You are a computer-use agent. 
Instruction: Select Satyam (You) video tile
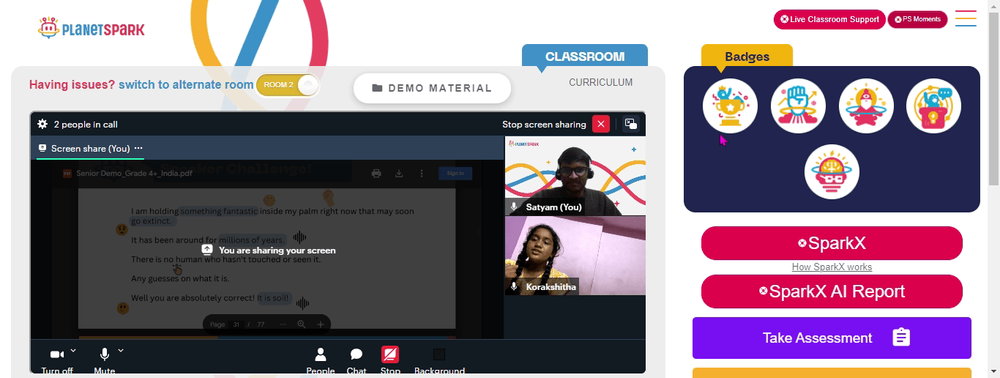coord(575,176)
